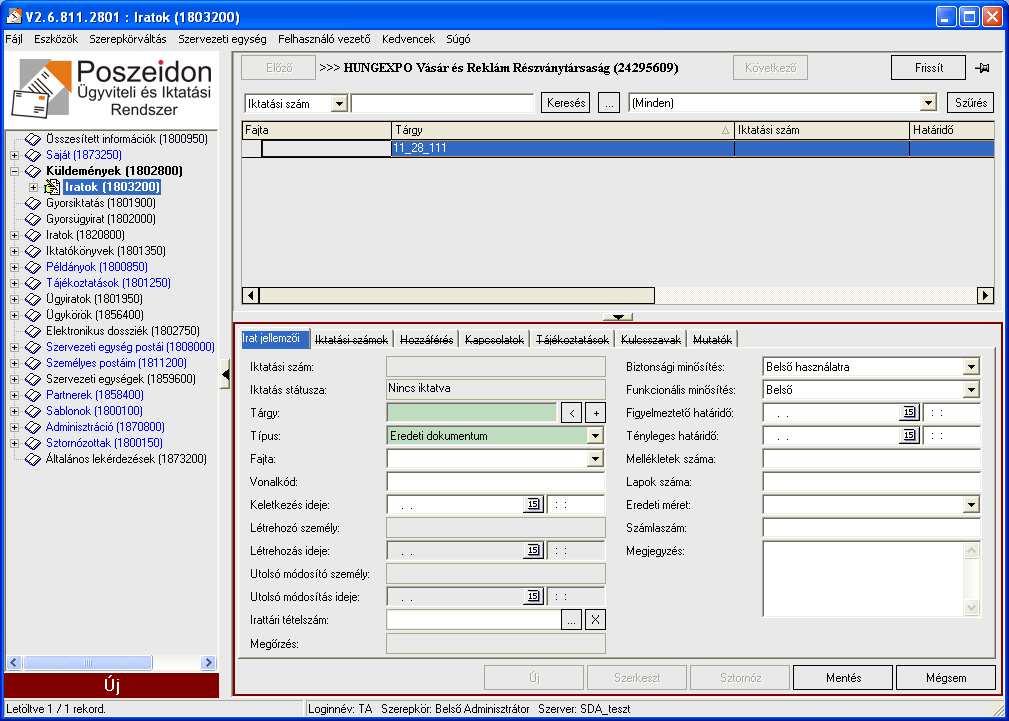Click the left panel's horizontal scrollbar right arrow
1009x721 pixels.
coord(208,662)
